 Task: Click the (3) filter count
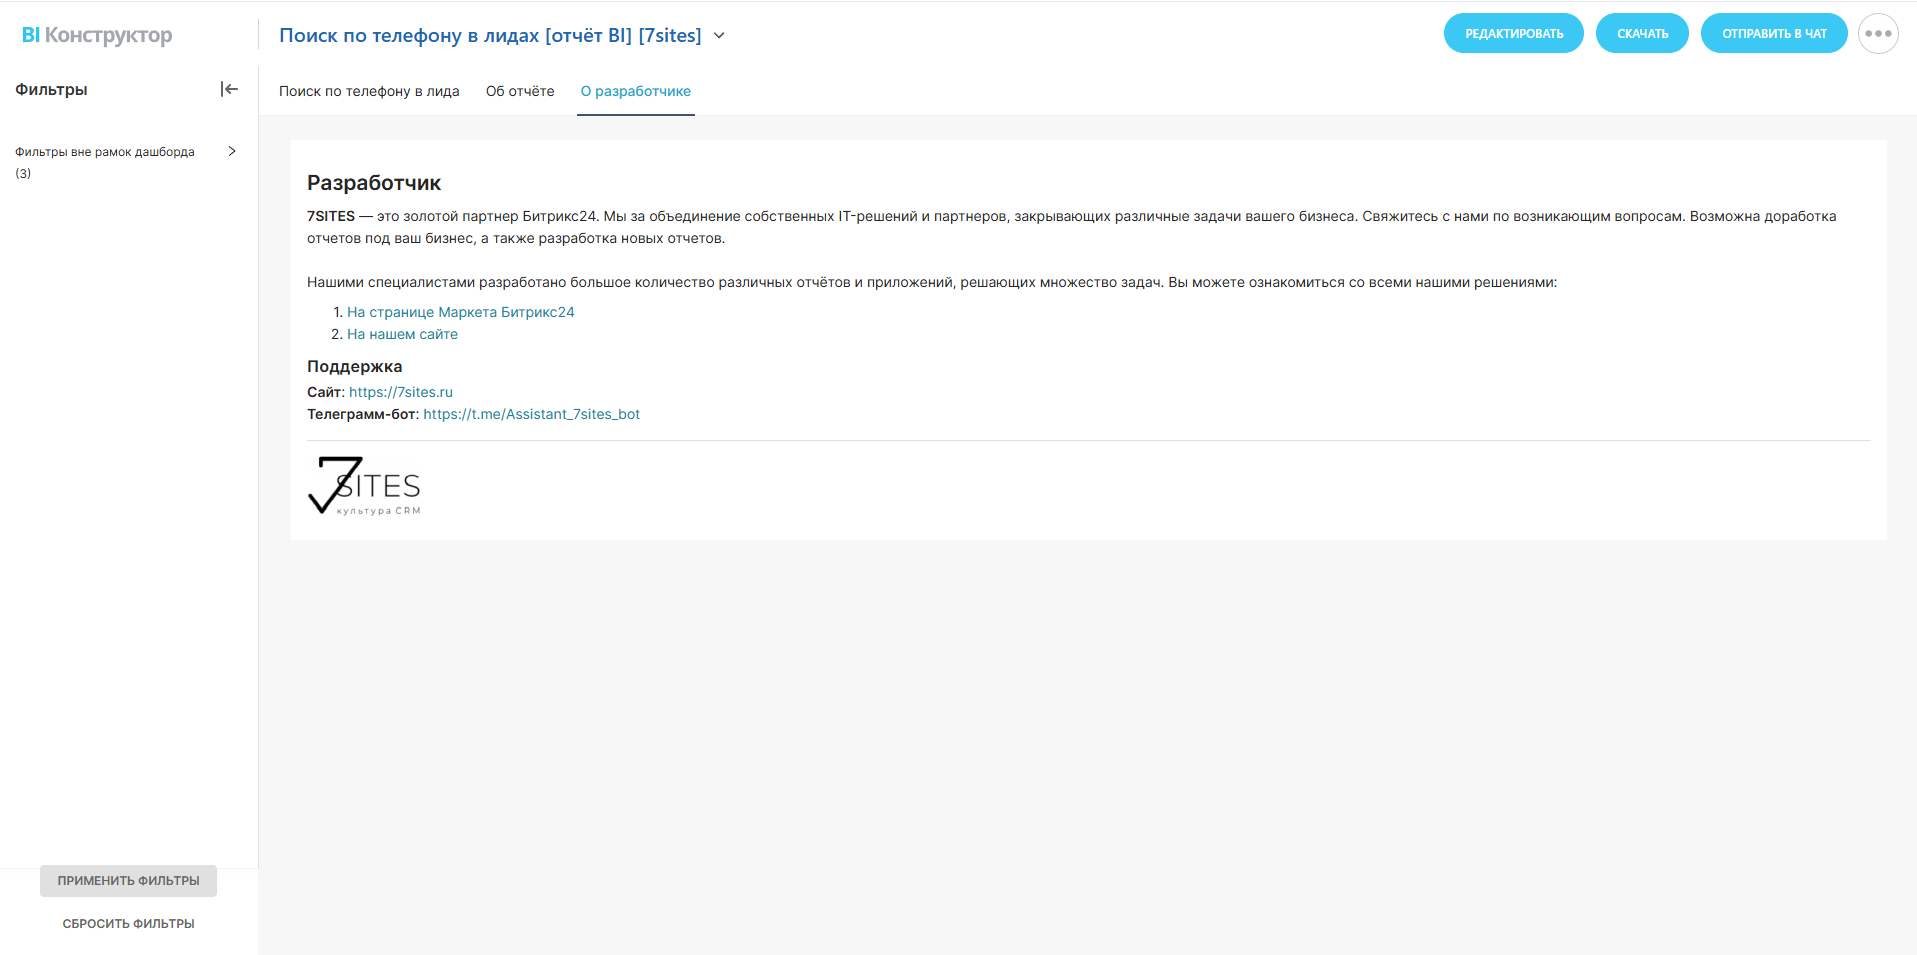[23, 174]
